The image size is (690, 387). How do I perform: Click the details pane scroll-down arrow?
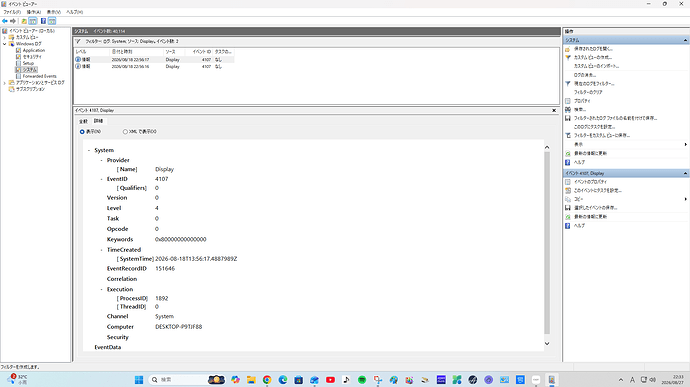547,343
